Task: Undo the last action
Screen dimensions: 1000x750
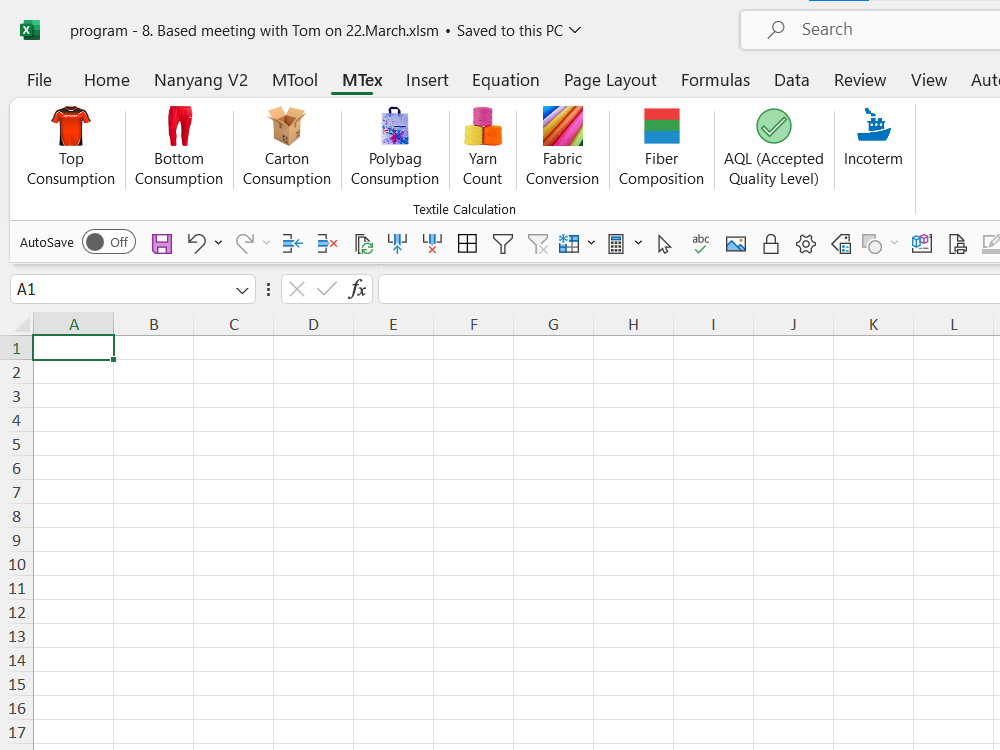Action: (x=196, y=243)
